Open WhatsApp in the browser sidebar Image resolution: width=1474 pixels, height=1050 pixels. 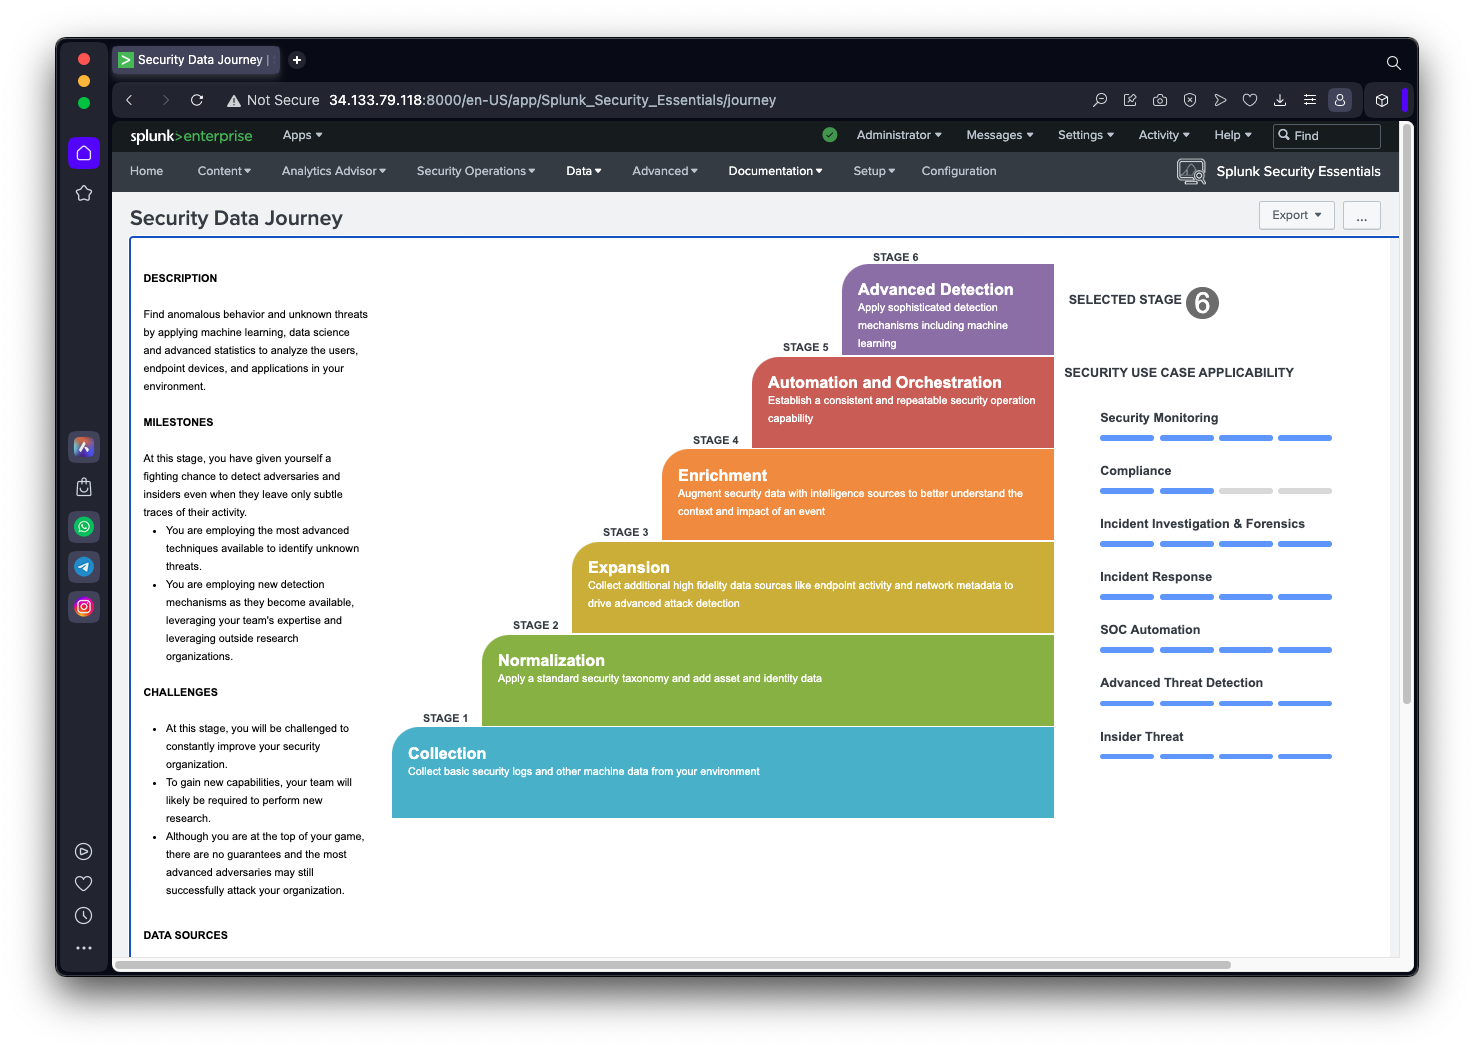click(84, 527)
